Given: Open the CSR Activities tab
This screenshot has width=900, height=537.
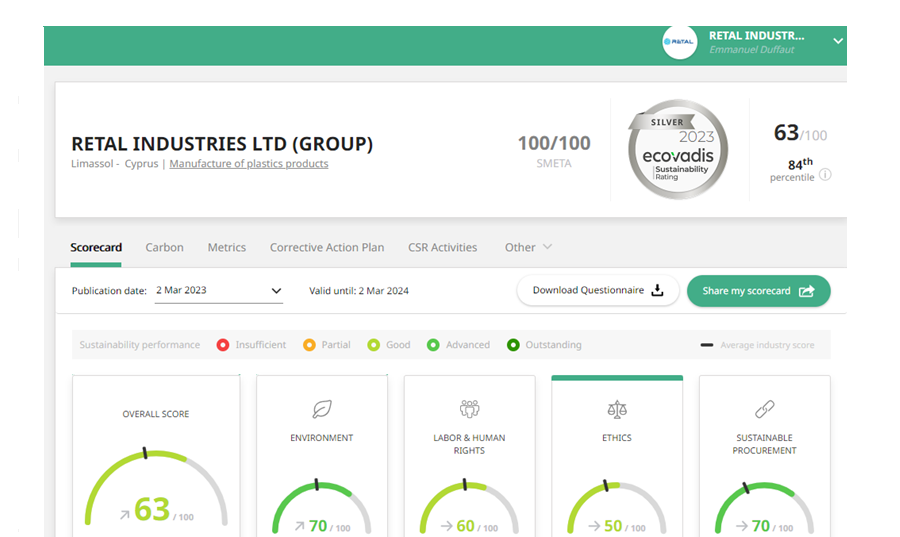Looking at the screenshot, I should pyautogui.click(x=443, y=247).
